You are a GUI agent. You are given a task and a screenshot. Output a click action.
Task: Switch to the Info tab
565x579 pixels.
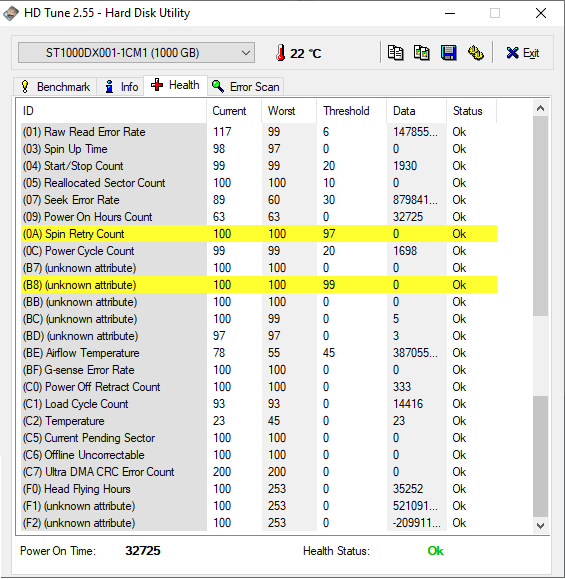coord(120,87)
